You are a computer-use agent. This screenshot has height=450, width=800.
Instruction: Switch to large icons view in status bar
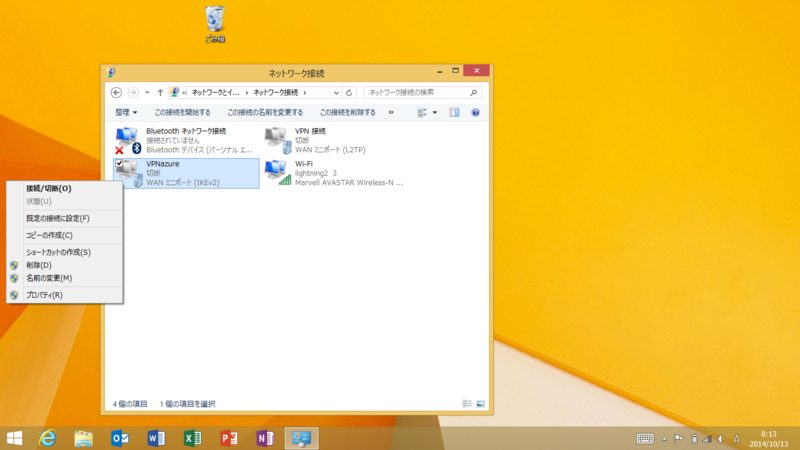pos(480,404)
